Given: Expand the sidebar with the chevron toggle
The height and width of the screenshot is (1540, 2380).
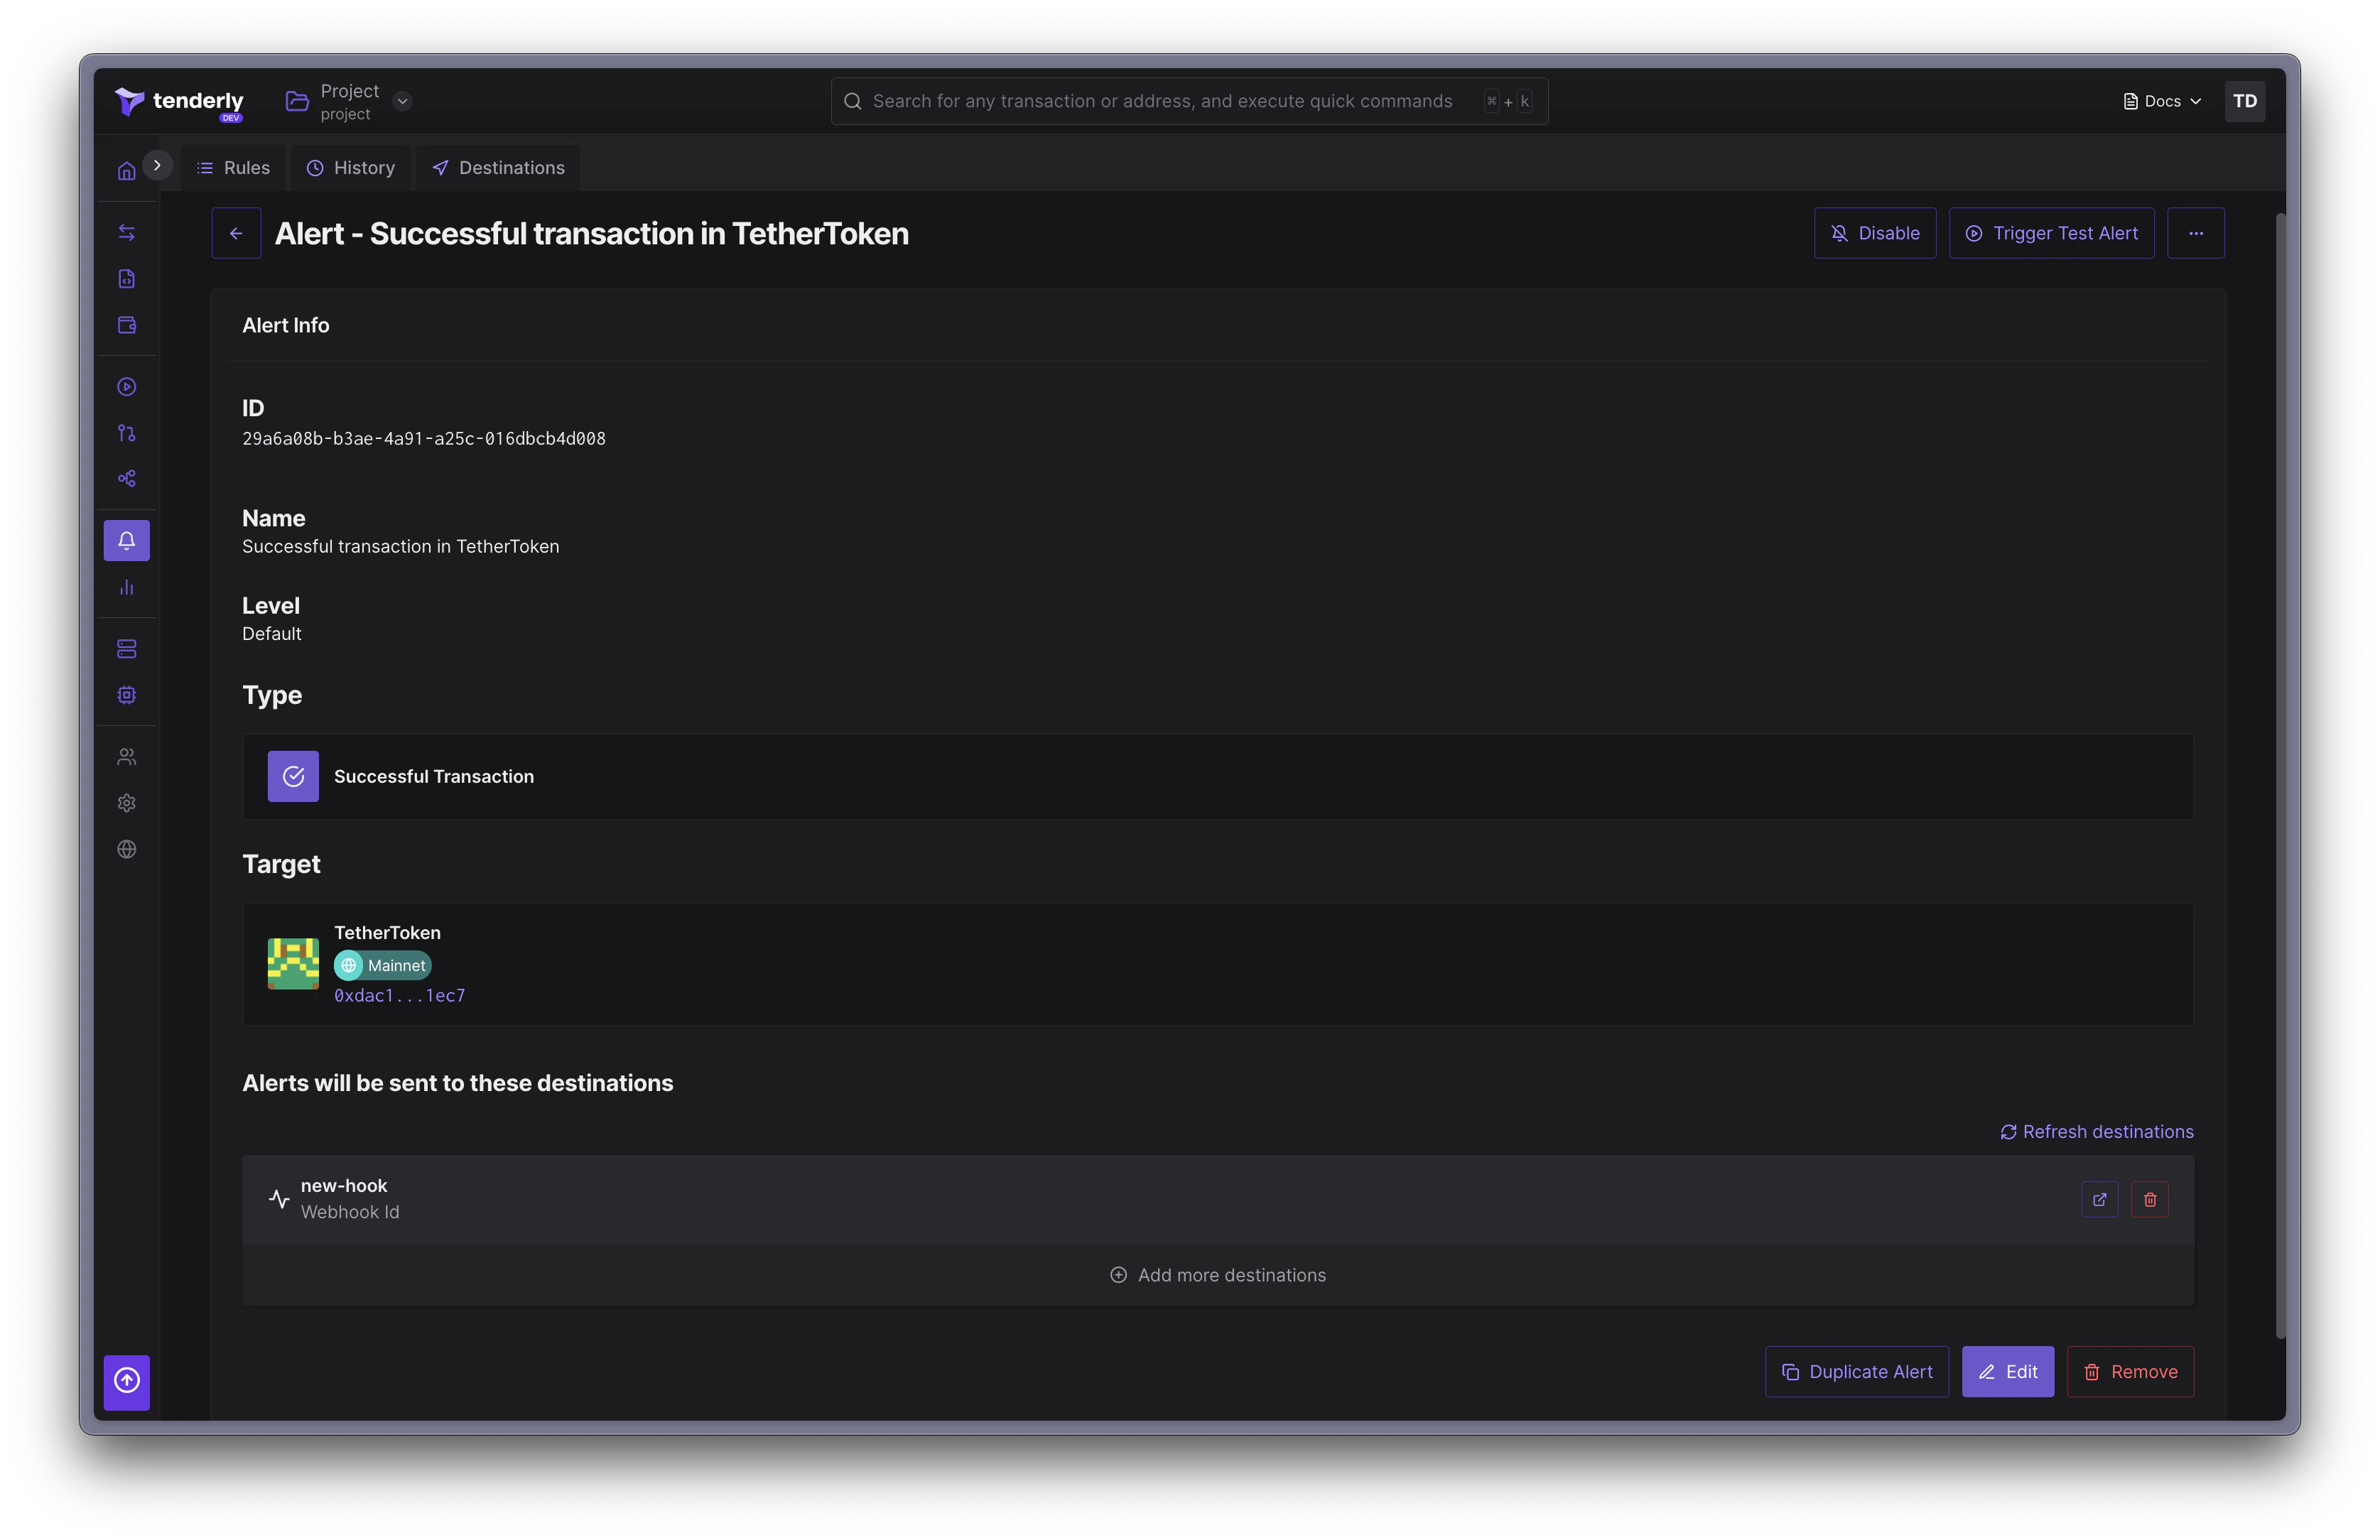Looking at the screenshot, I should (x=157, y=166).
